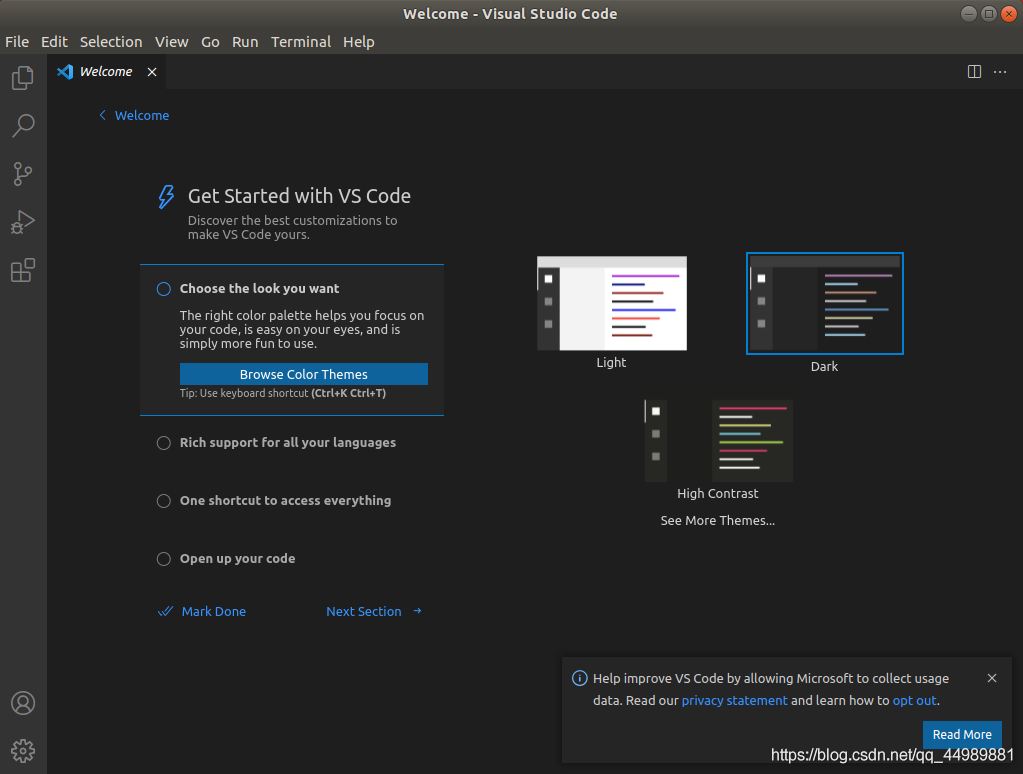The image size is (1023, 774).
Task: Open the Help menu
Action: click(x=359, y=42)
